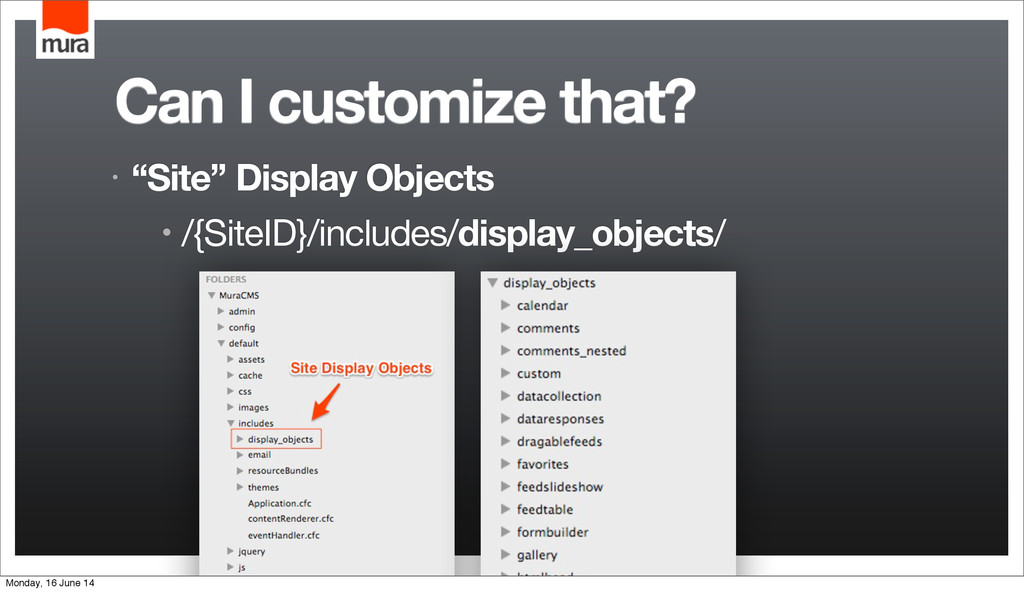Expand the formbuilder folder arrow

tap(505, 531)
